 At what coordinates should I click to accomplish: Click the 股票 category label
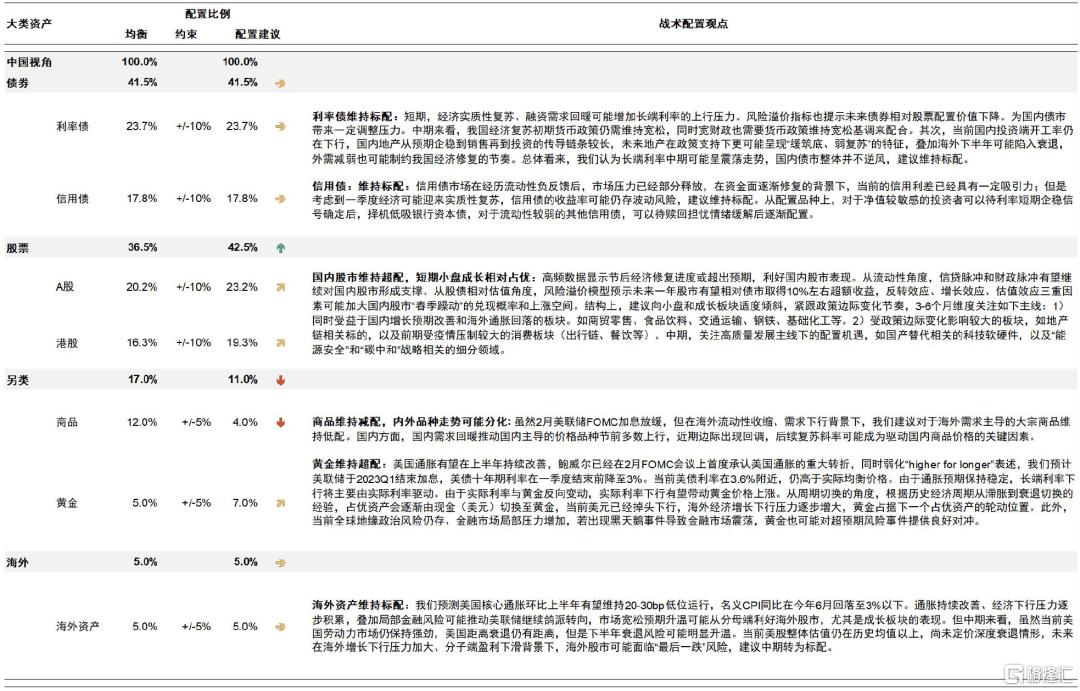pyautogui.click(x=17, y=248)
